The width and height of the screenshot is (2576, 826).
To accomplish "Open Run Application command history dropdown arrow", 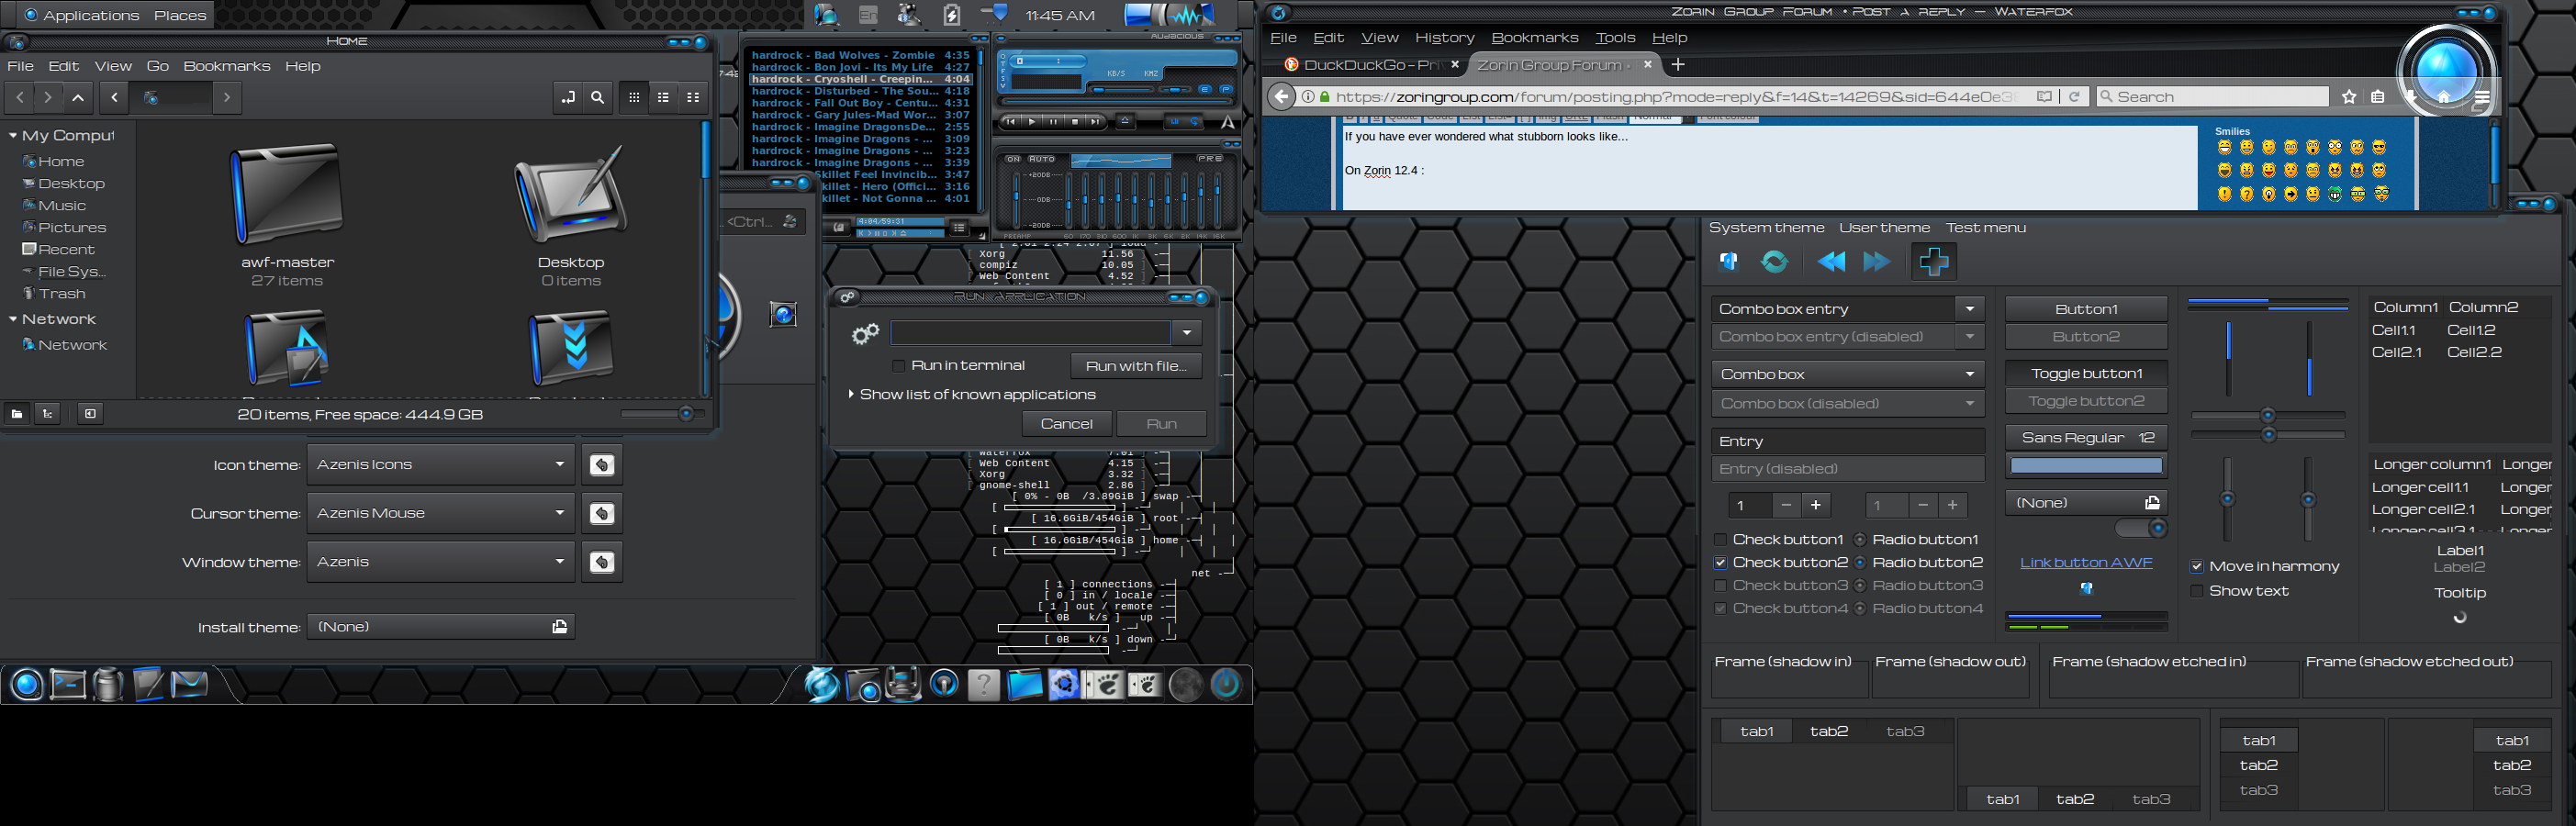I will pyautogui.click(x=1187, y=333).
